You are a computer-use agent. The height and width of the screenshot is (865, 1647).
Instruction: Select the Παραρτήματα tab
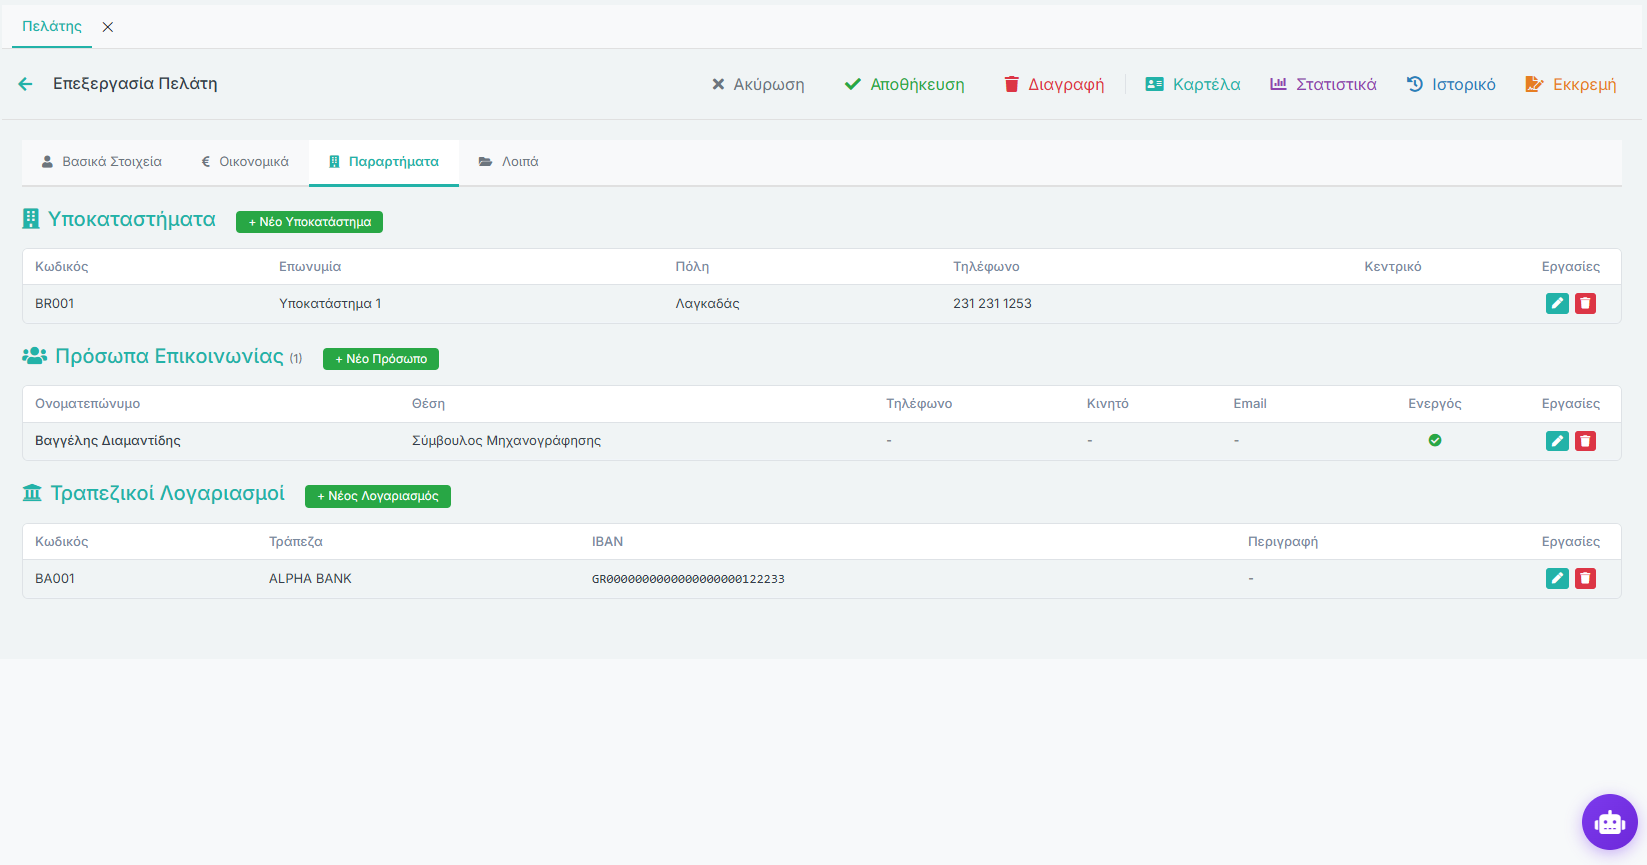point(384,162)
